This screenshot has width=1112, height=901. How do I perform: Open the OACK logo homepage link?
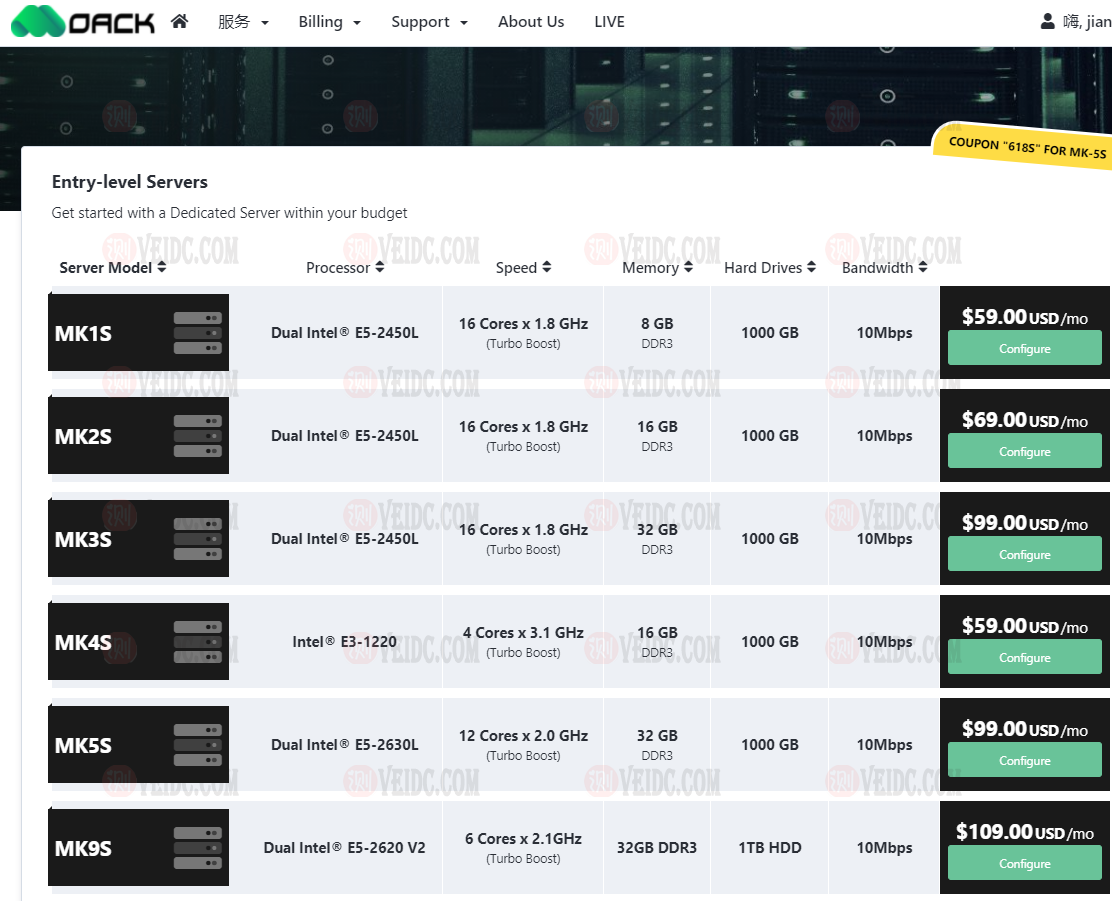point(83,21)
